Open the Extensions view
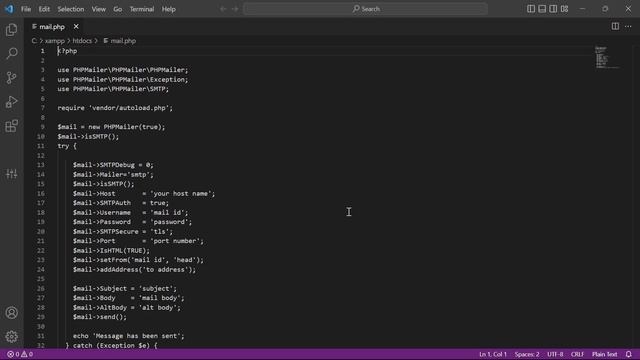Image resolution: width=640 pixels, height=360 pixels. [11, 126]
